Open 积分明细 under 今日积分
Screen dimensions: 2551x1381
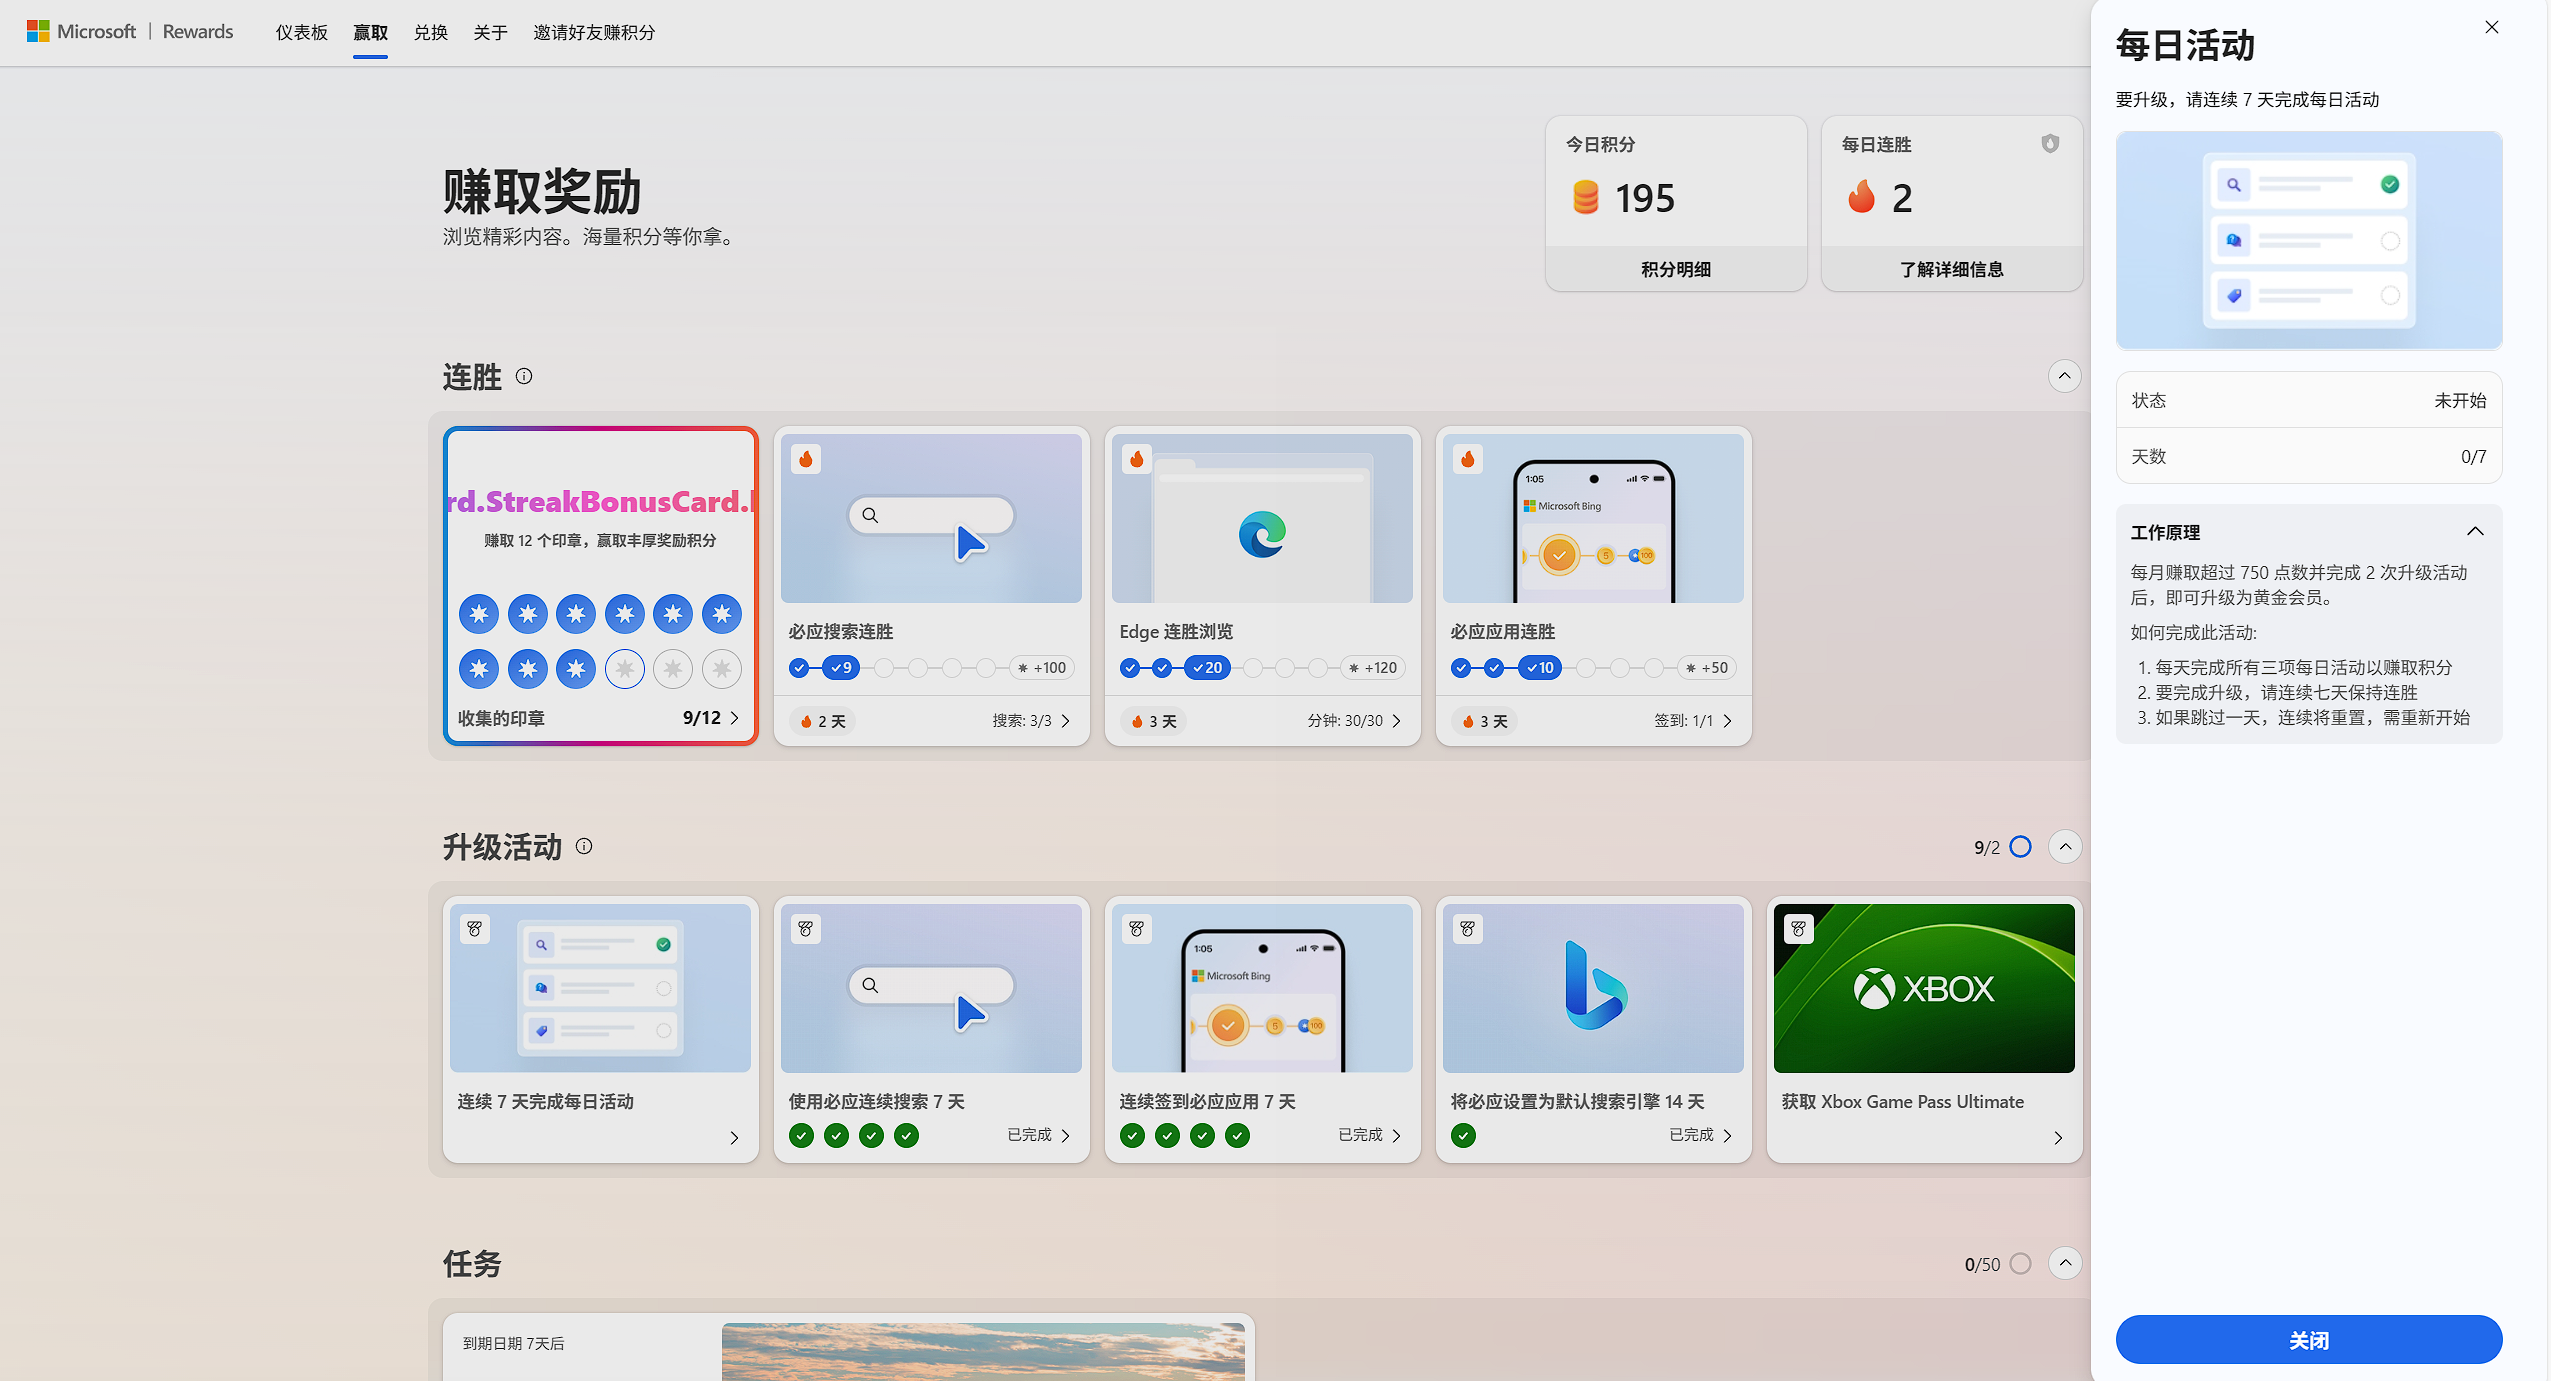click(x=1675, y=269)
